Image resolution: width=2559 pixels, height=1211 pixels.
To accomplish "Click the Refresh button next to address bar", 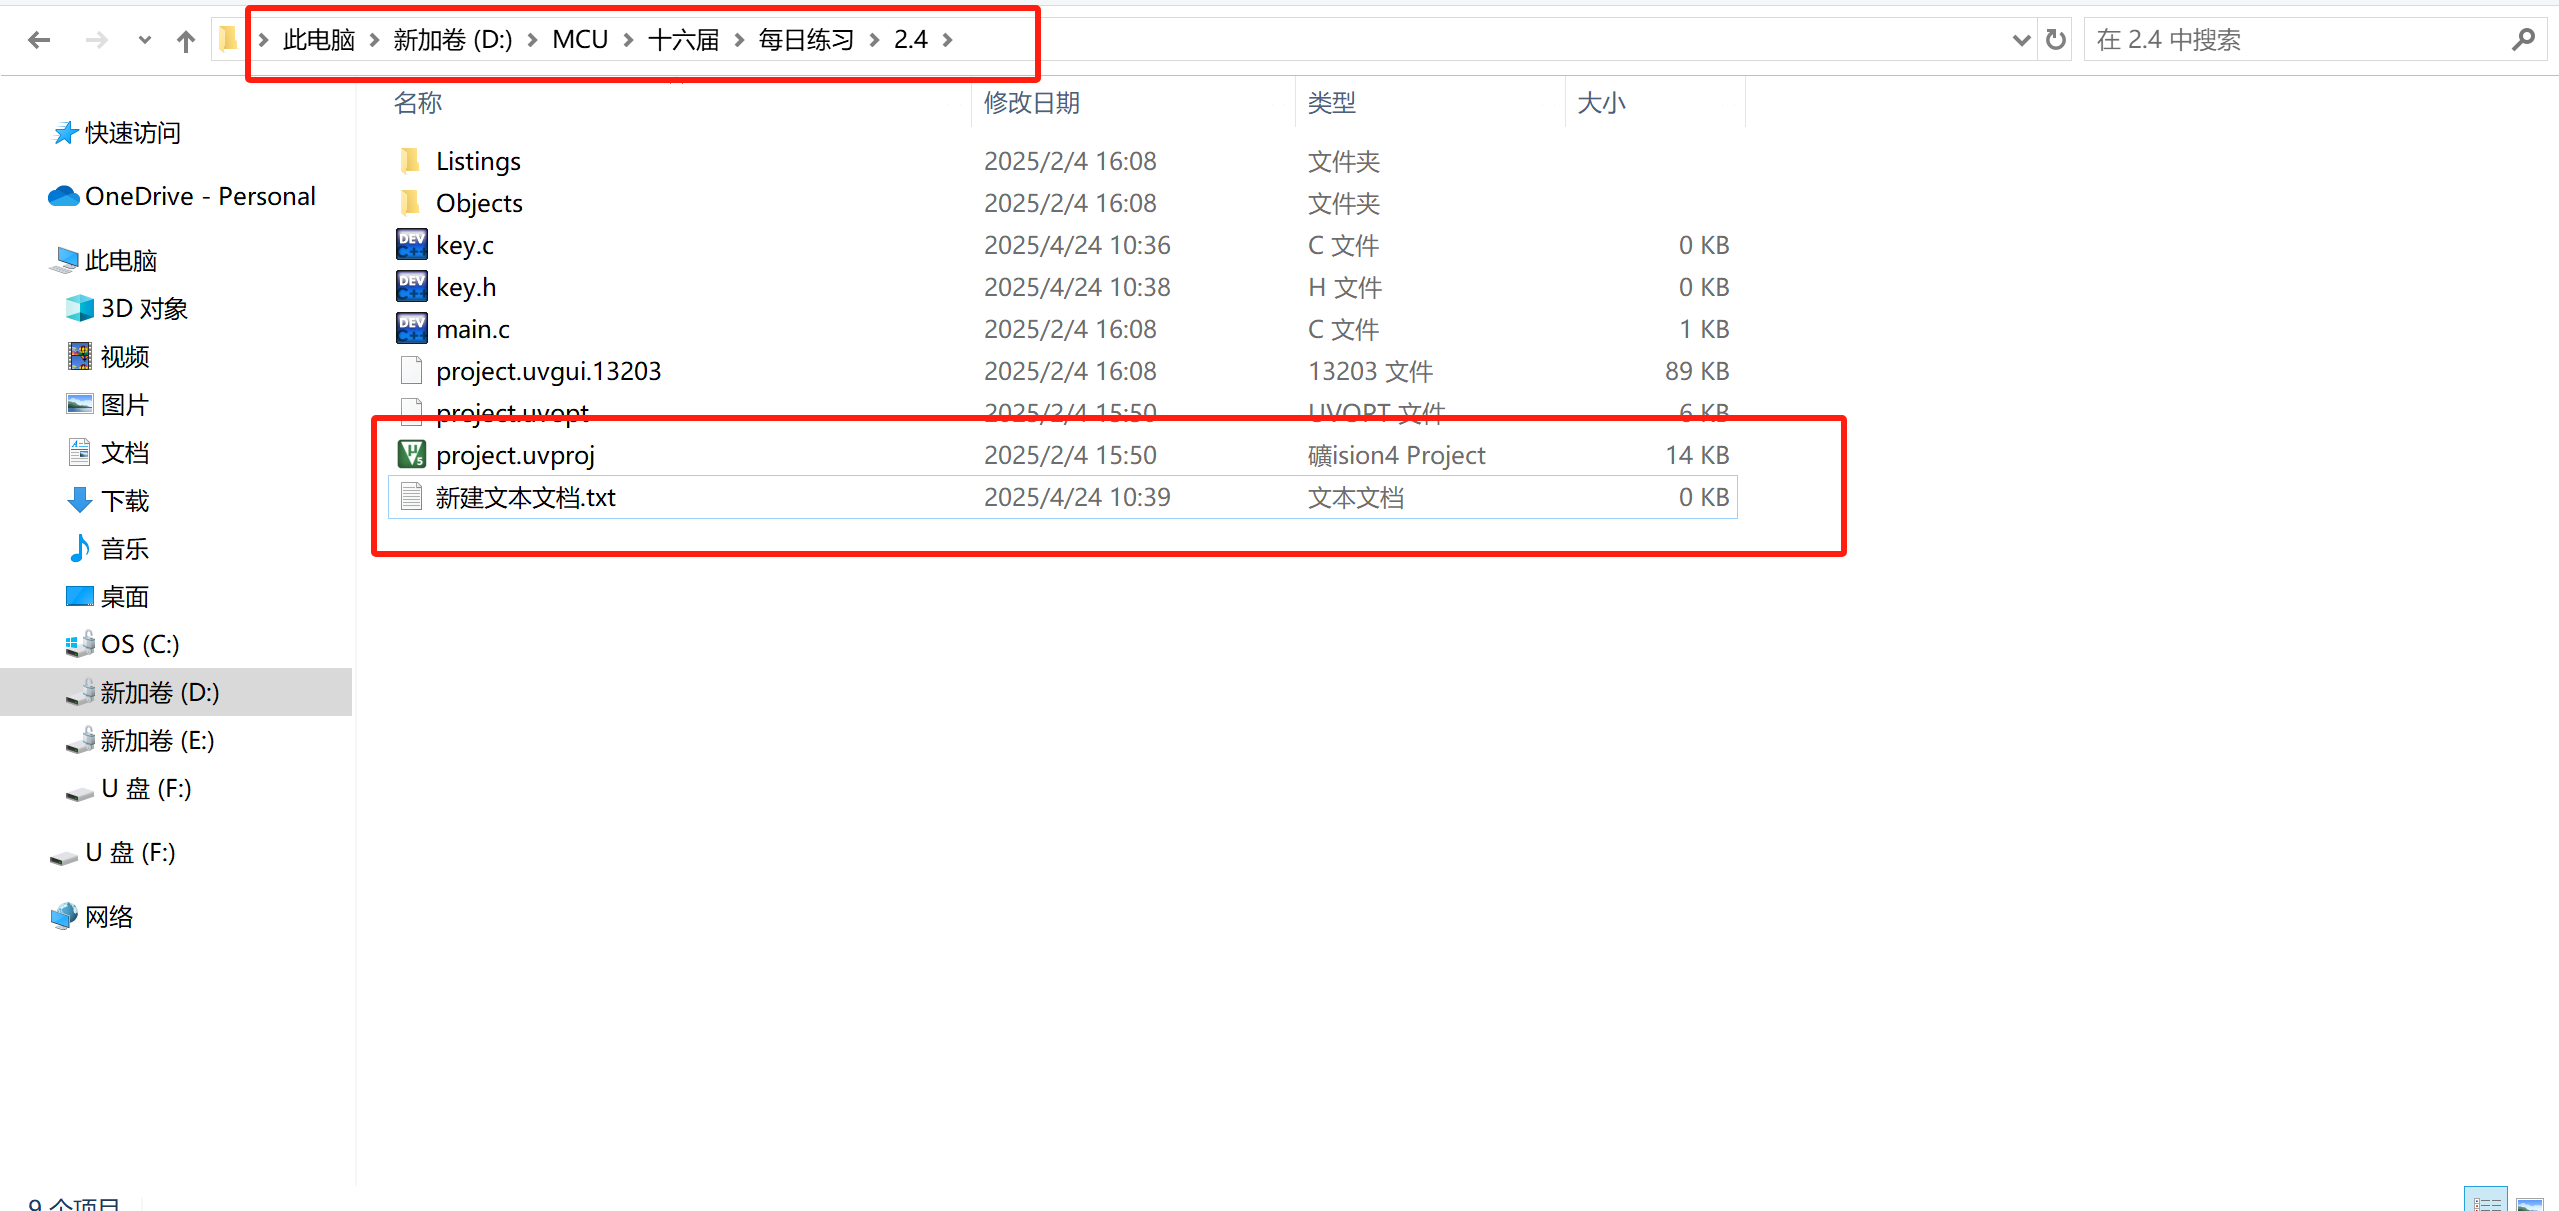I will coord(2055,40).
